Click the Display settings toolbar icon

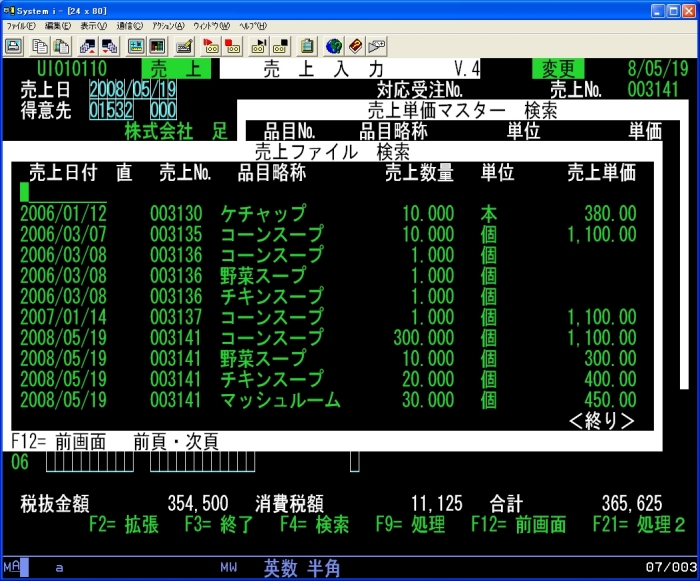[135, 45]
